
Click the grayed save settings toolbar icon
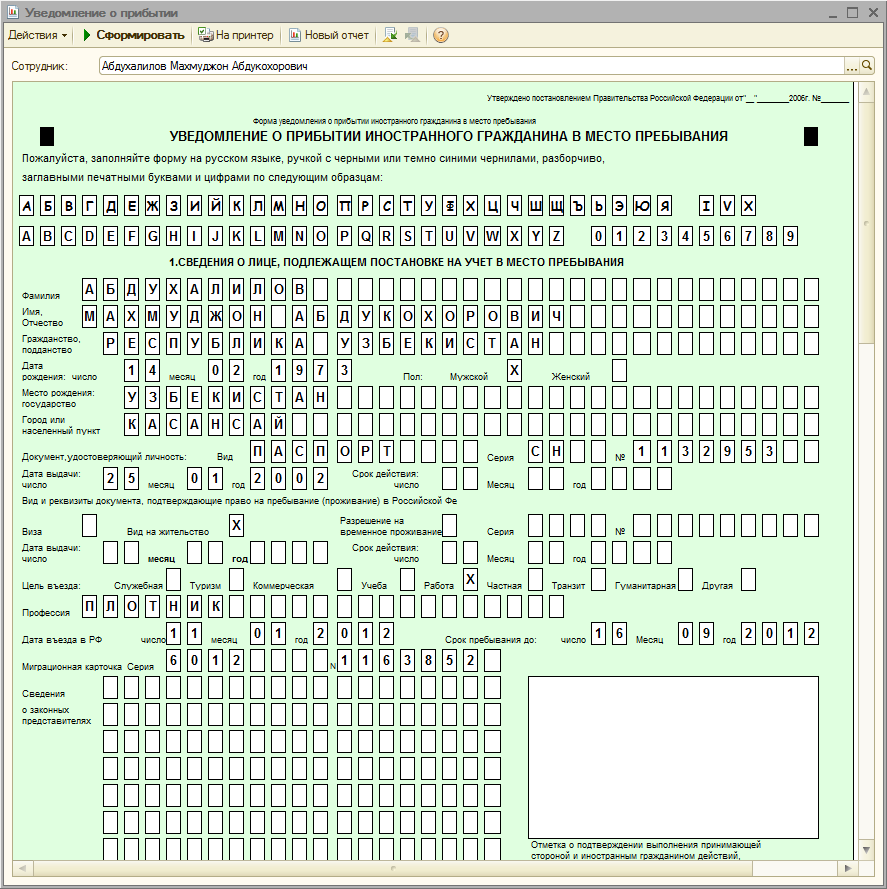point(412,35)
